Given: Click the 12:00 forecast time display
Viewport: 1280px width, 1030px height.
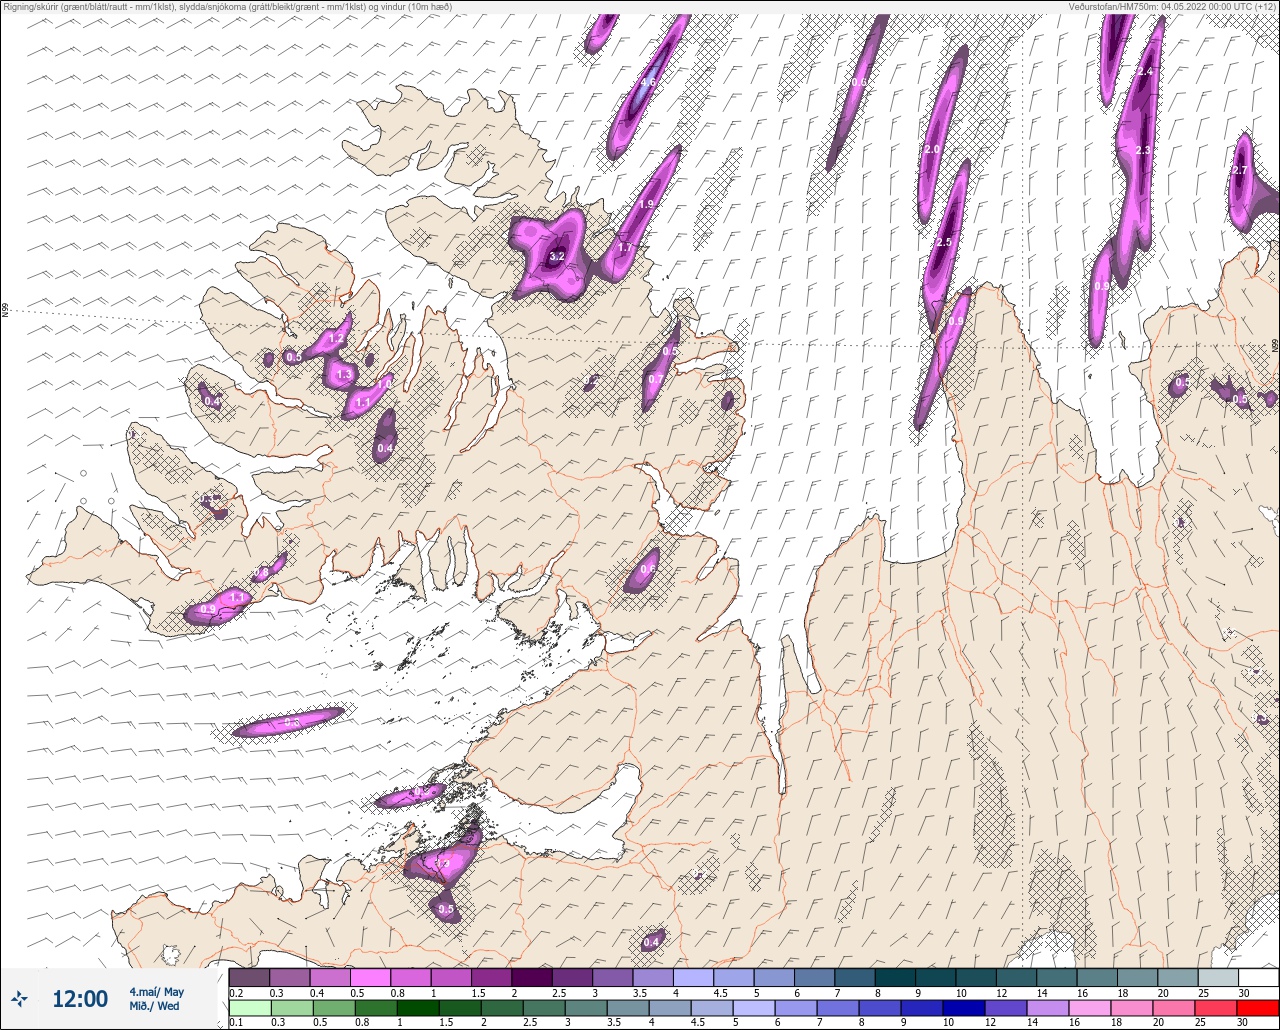Looking at the screenshot, I should (79, 999).
